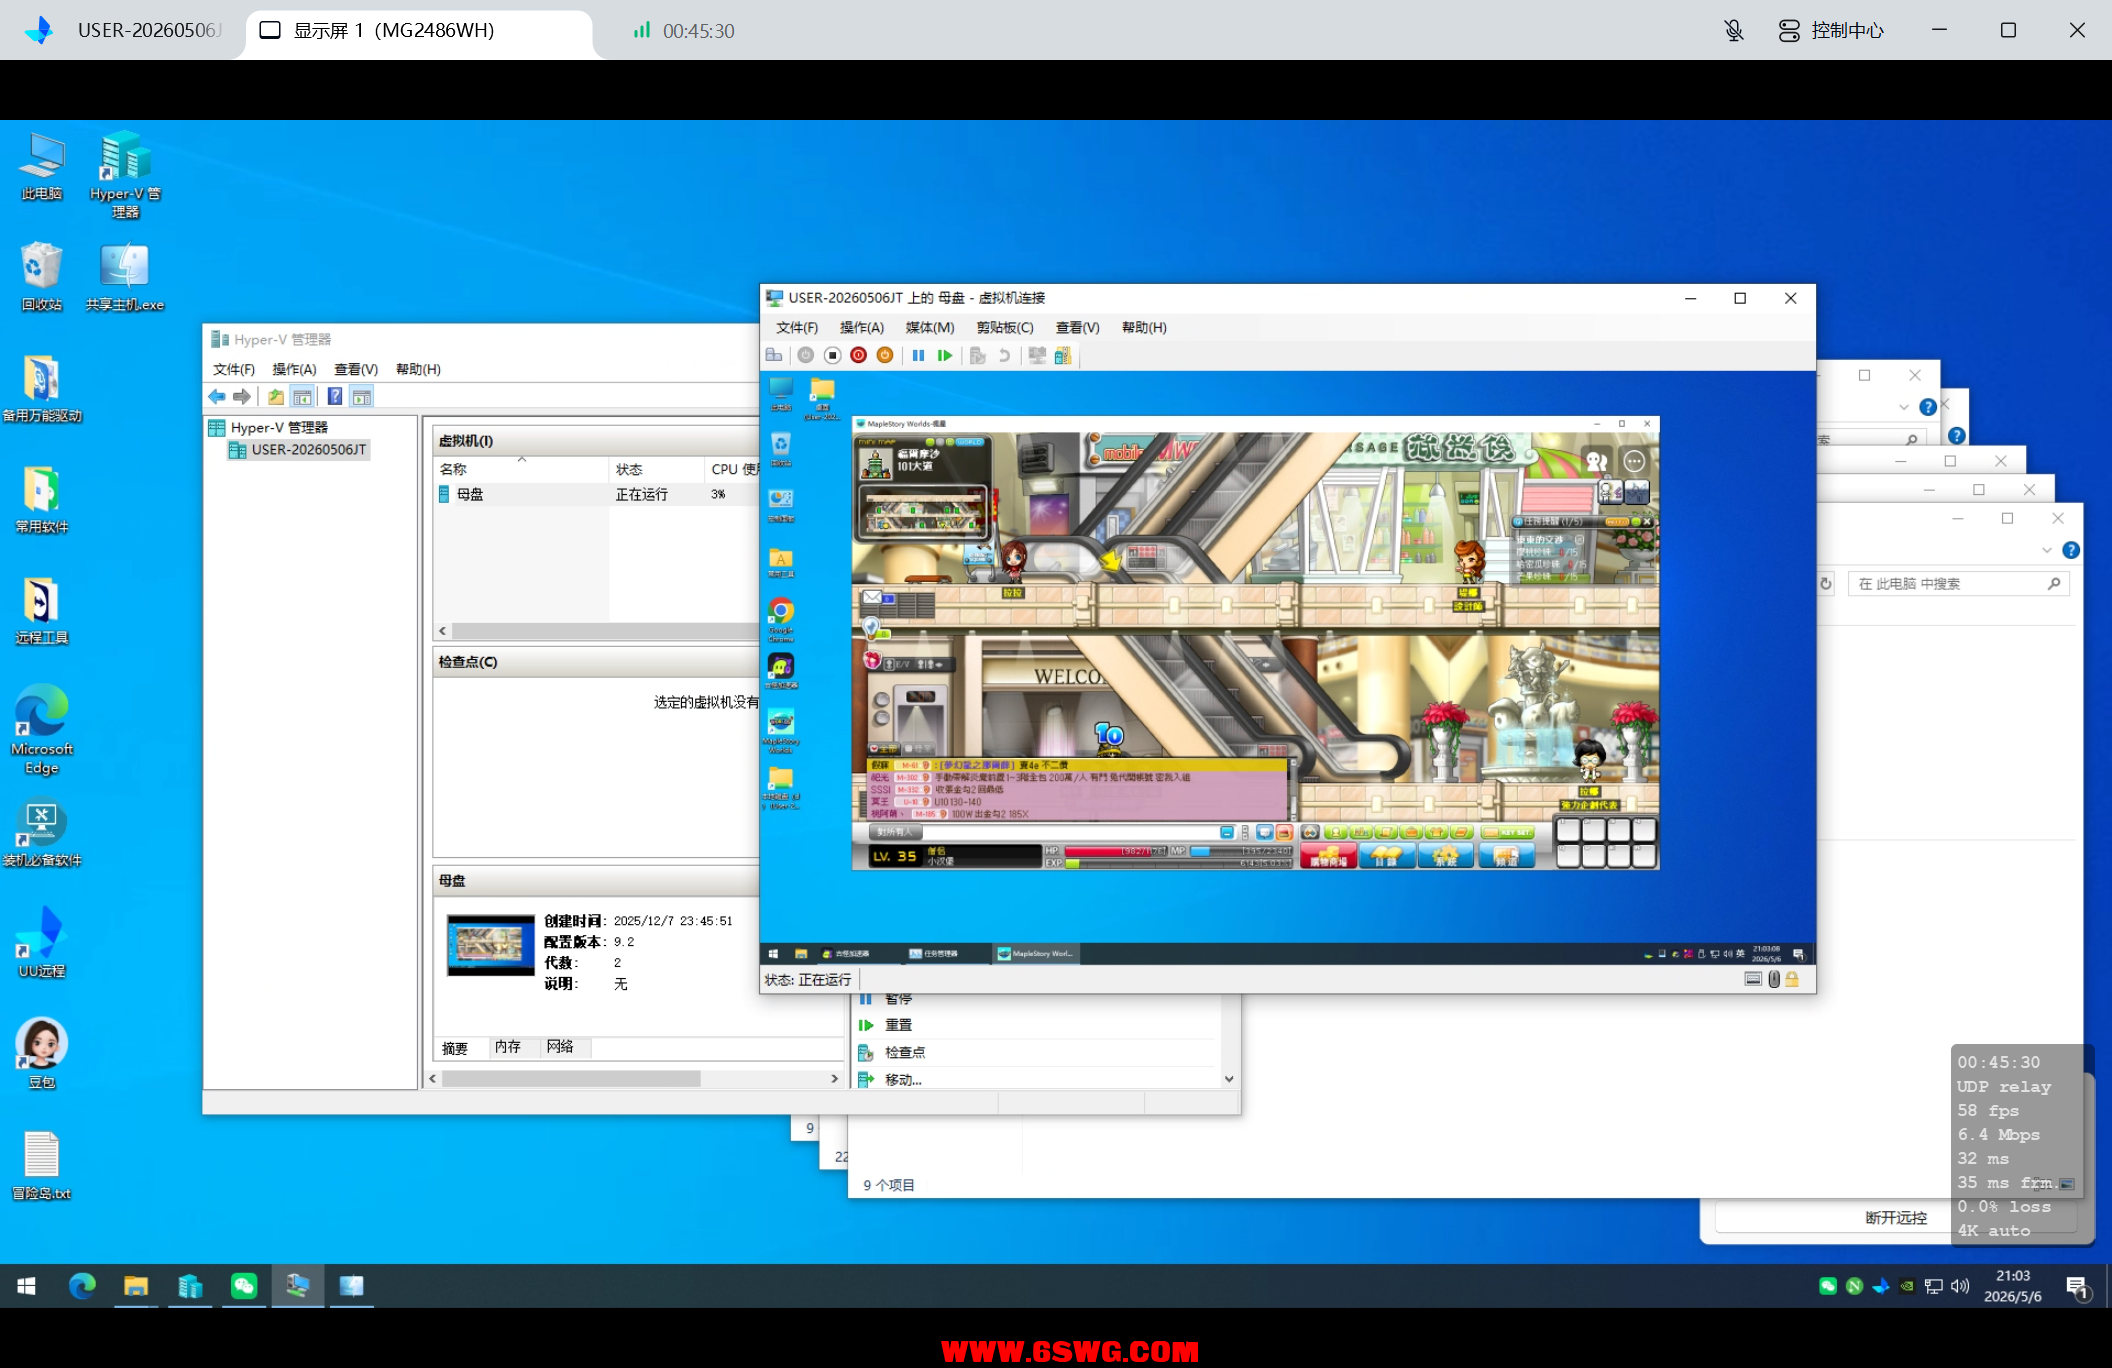Image resolution: width=2112 pixels, height=1368 pixels.
Task: Open UU远程 desktop shortcut
Action: [42, 943]
